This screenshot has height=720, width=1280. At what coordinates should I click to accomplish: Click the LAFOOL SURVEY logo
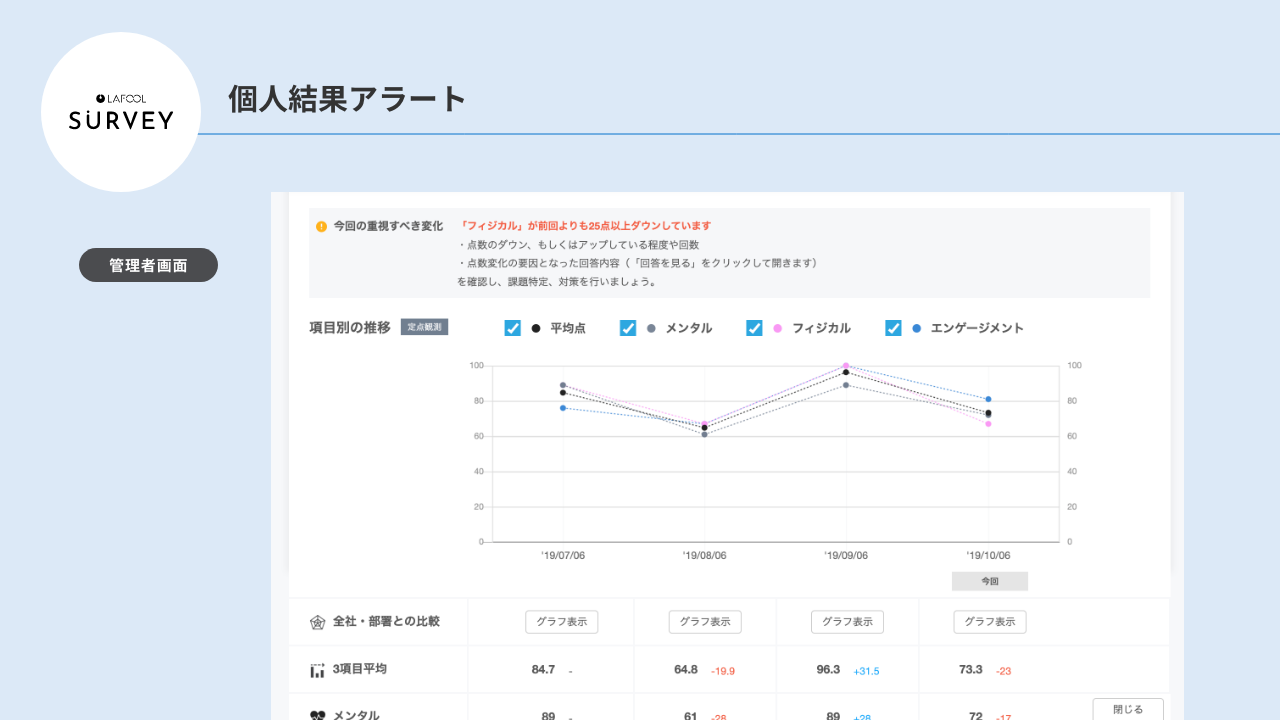121,112
